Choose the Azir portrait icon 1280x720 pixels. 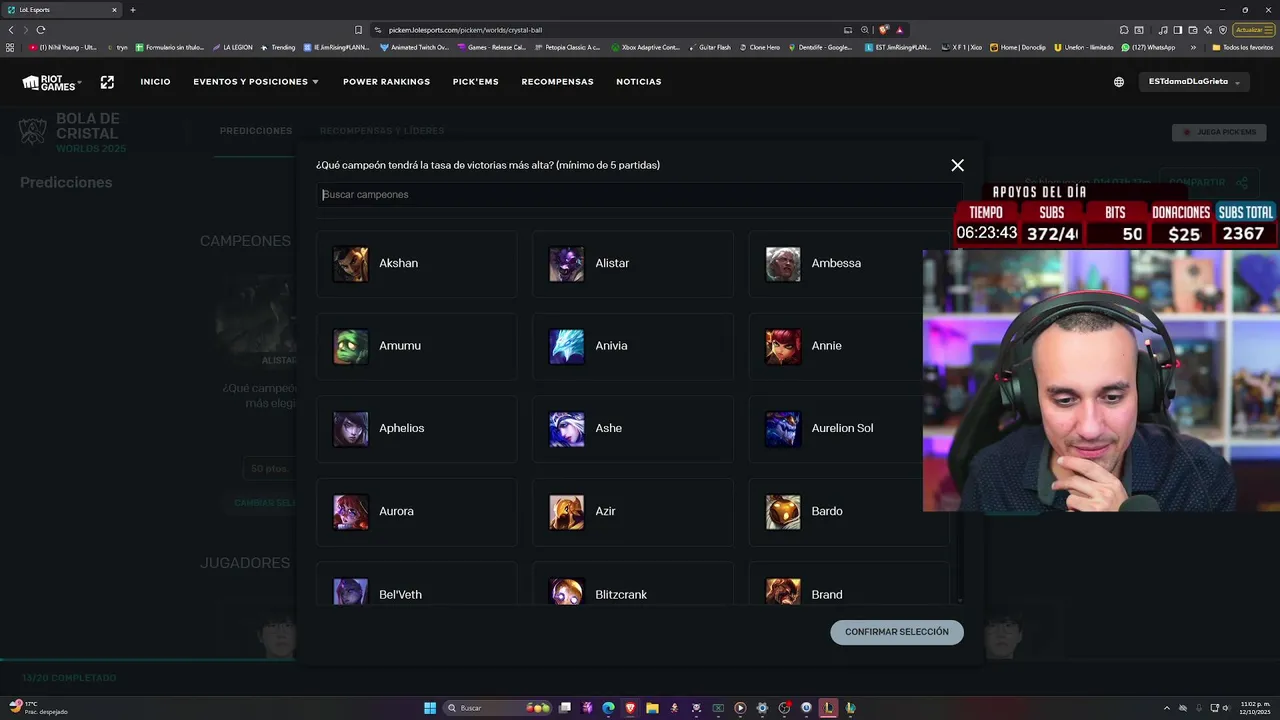[566, 512]
